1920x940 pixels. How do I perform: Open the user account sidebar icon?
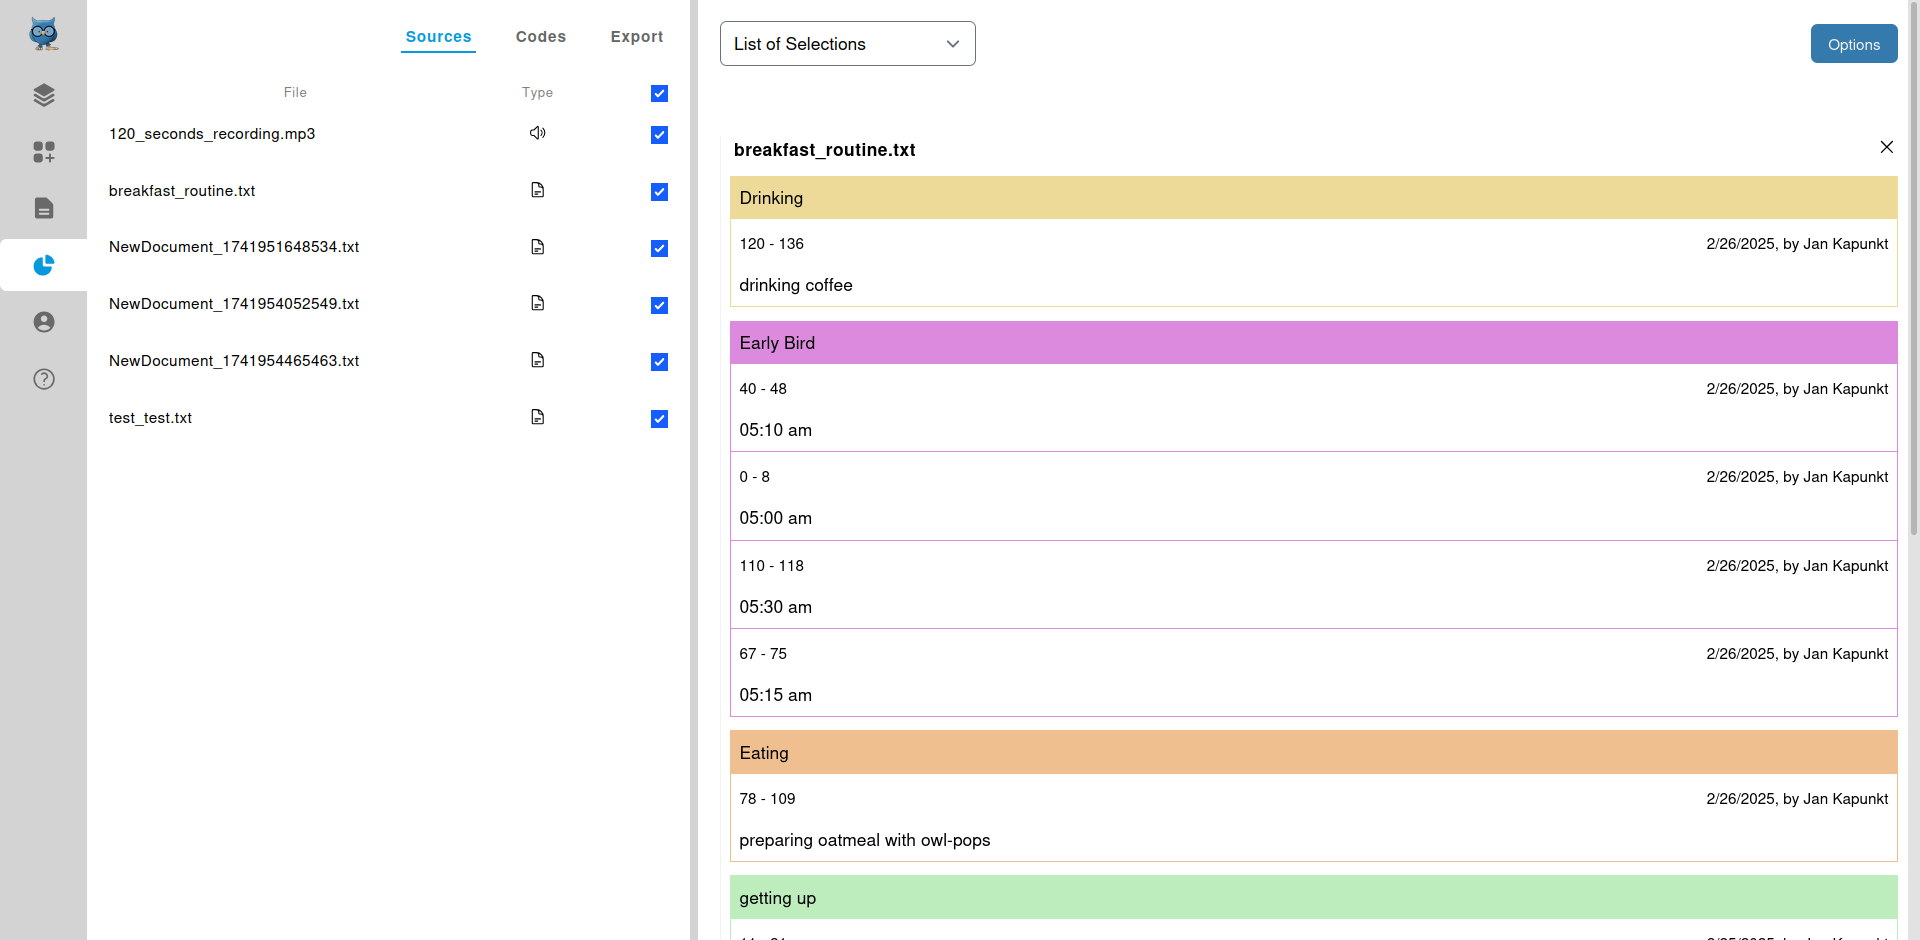point(43,322)
